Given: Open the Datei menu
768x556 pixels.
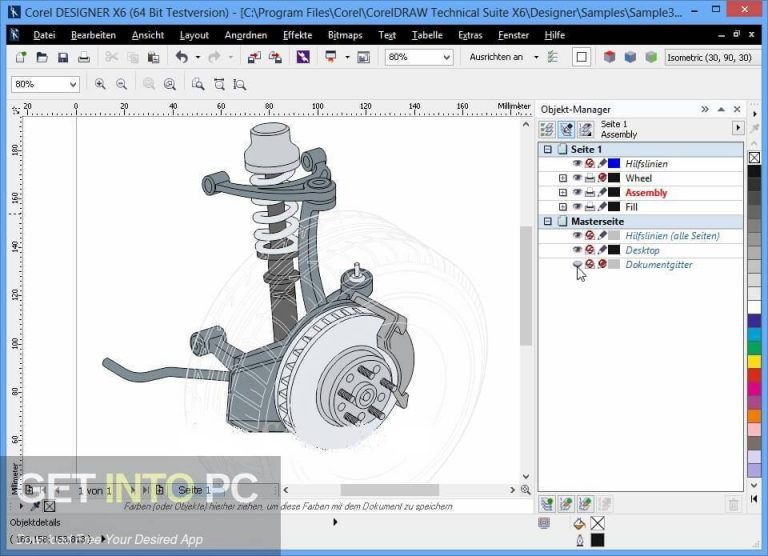Looking at the screenshot, I should coord(44,35).
